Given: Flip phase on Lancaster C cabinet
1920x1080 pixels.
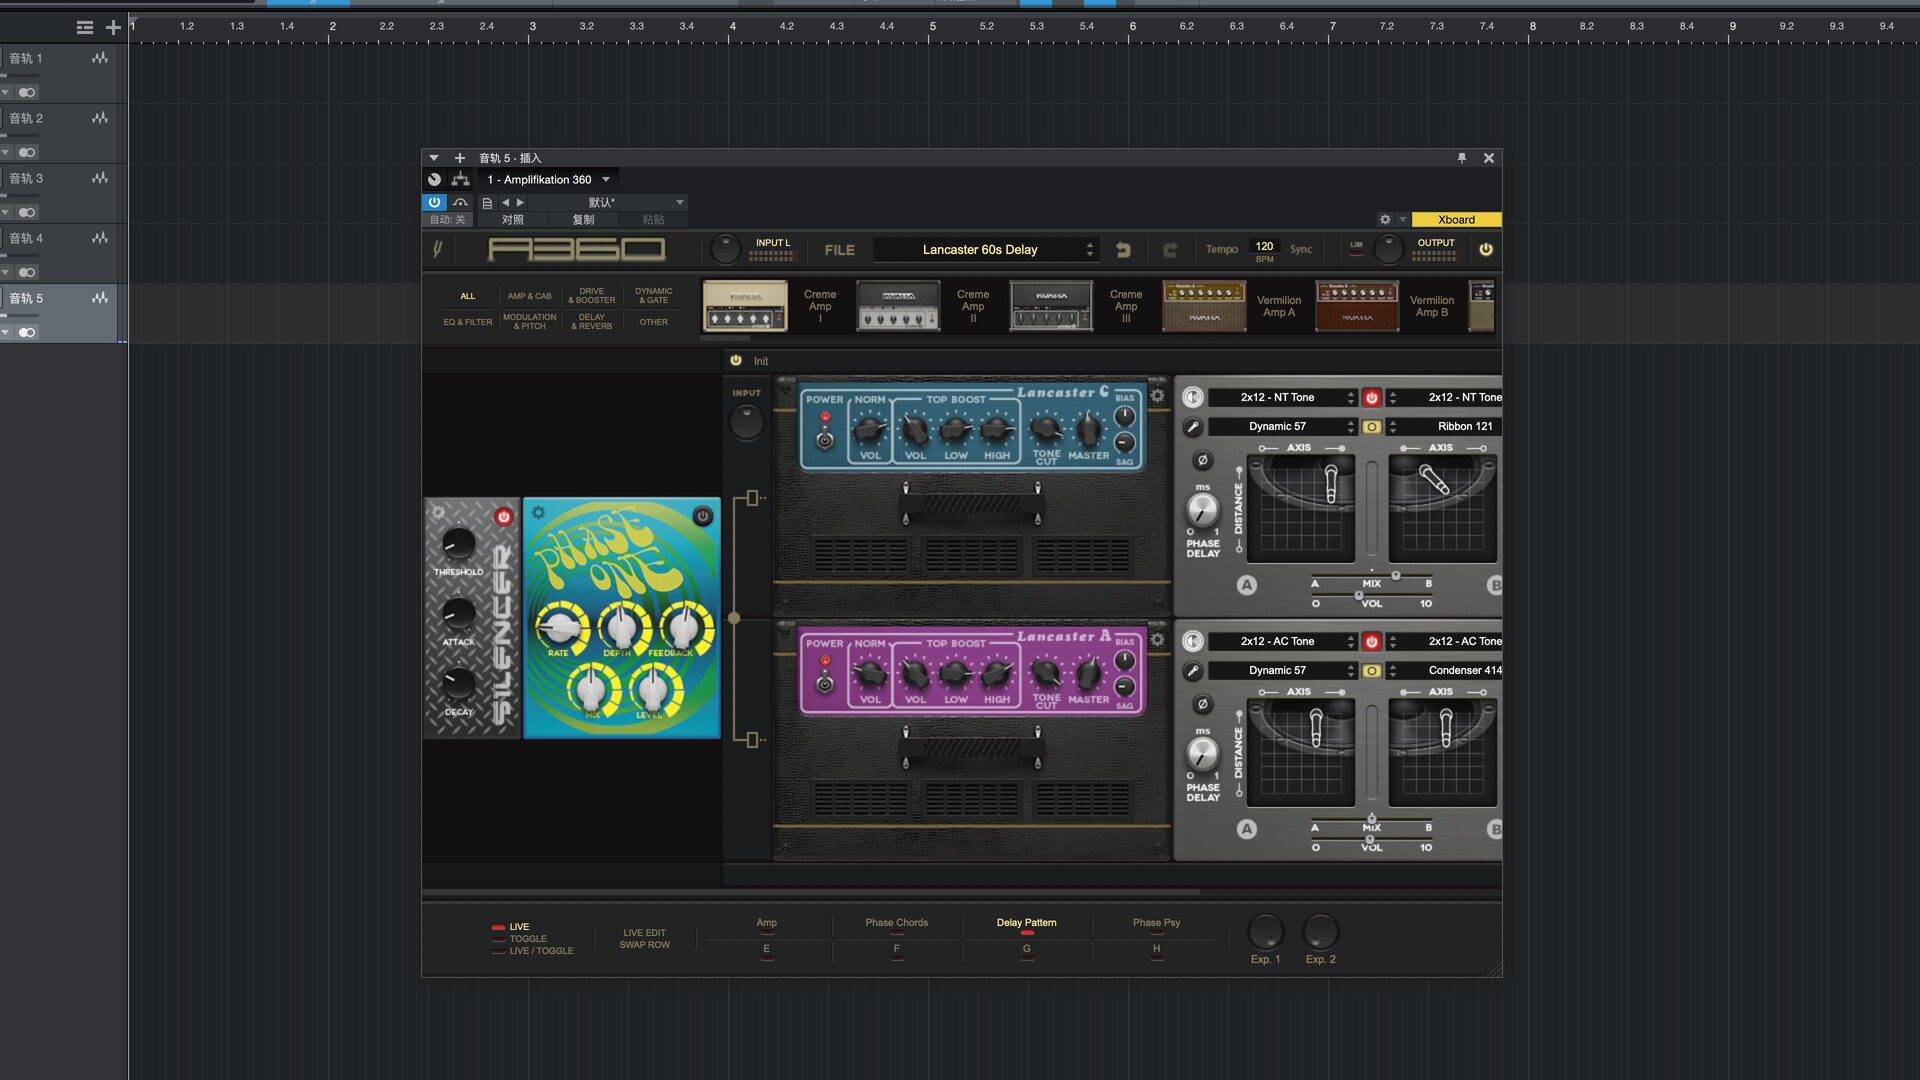Looking at the screenshot, I should (1202, 460).
